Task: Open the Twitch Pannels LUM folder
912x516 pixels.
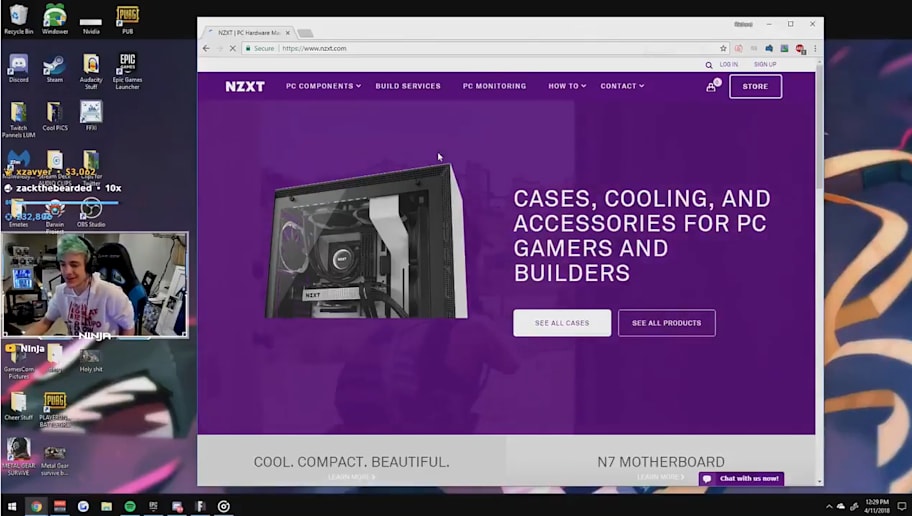Action: [x=18, y=119]
